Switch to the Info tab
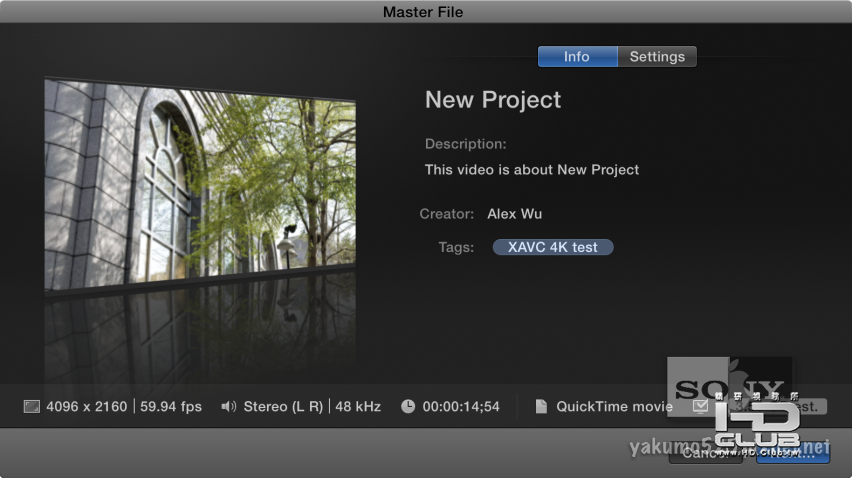 pos(577,56)
